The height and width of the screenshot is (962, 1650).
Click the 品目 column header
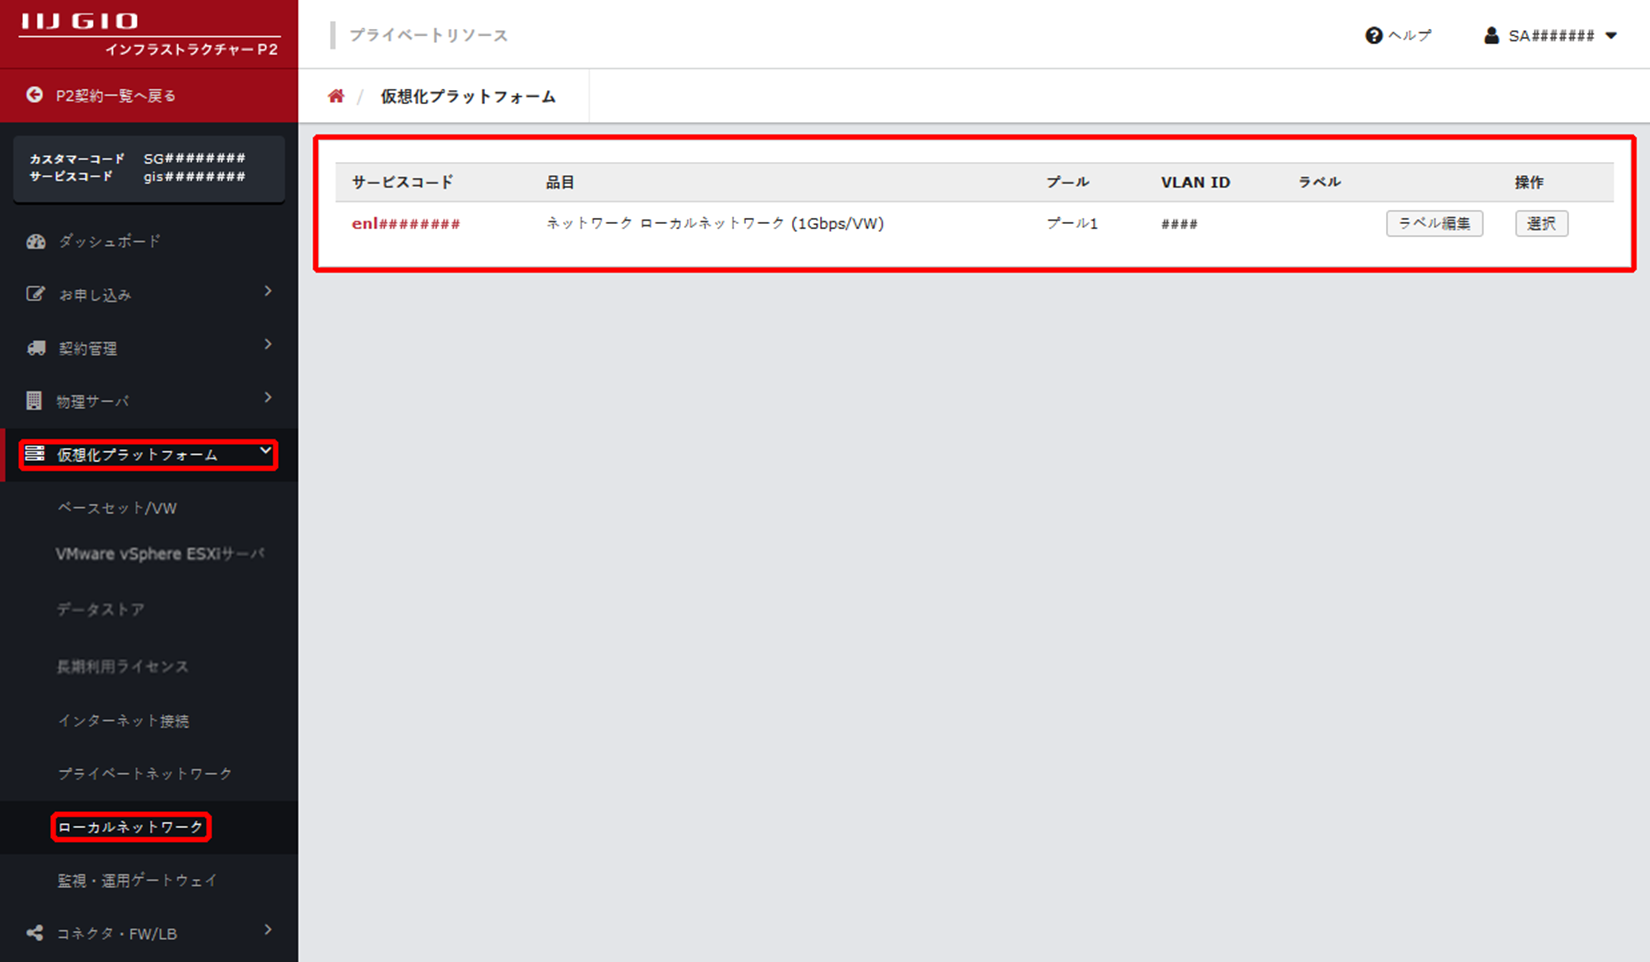click(x=560, y=182)
